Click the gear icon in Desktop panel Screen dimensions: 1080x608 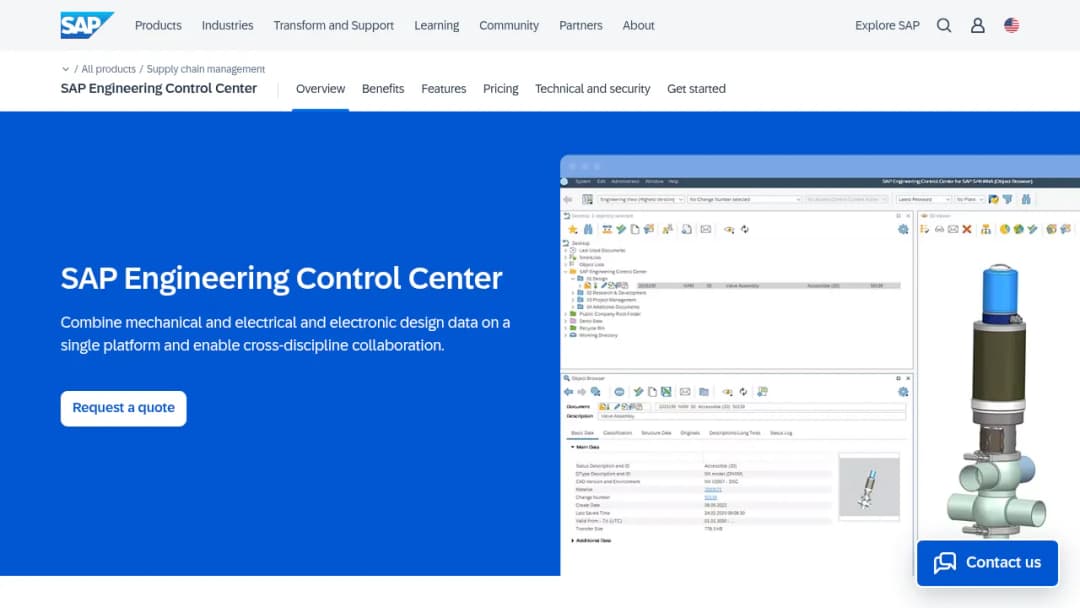pyautogui.click(x=903, y=229)
